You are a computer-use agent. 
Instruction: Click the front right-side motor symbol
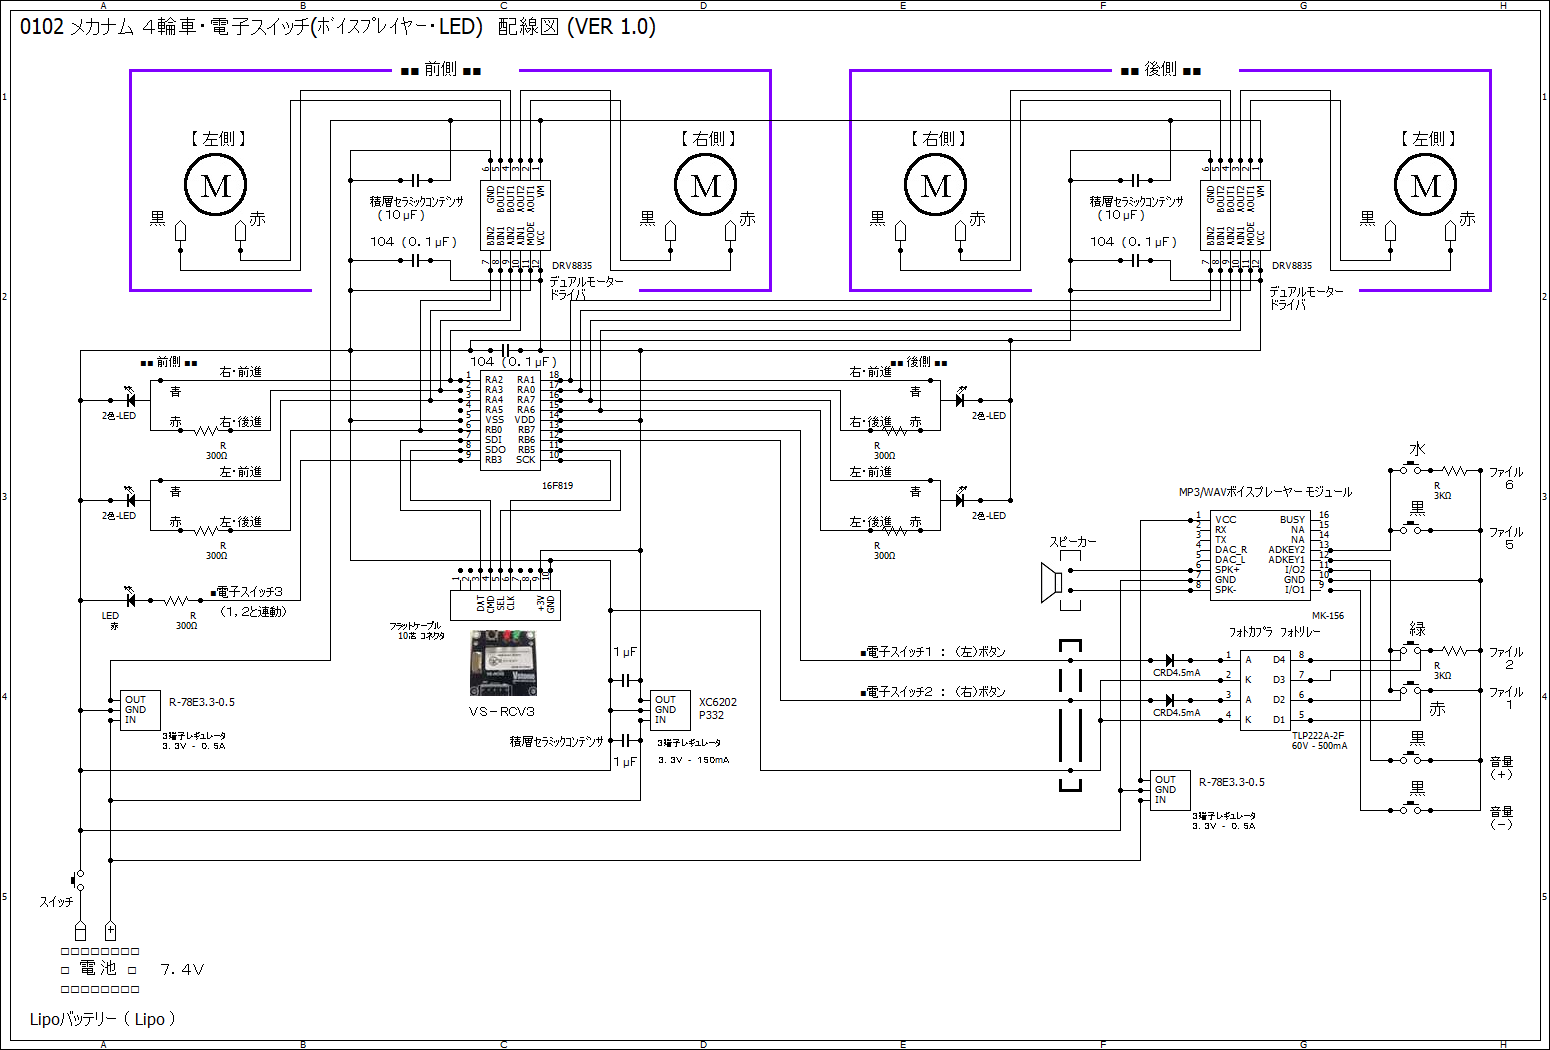[x=705, y=186]
